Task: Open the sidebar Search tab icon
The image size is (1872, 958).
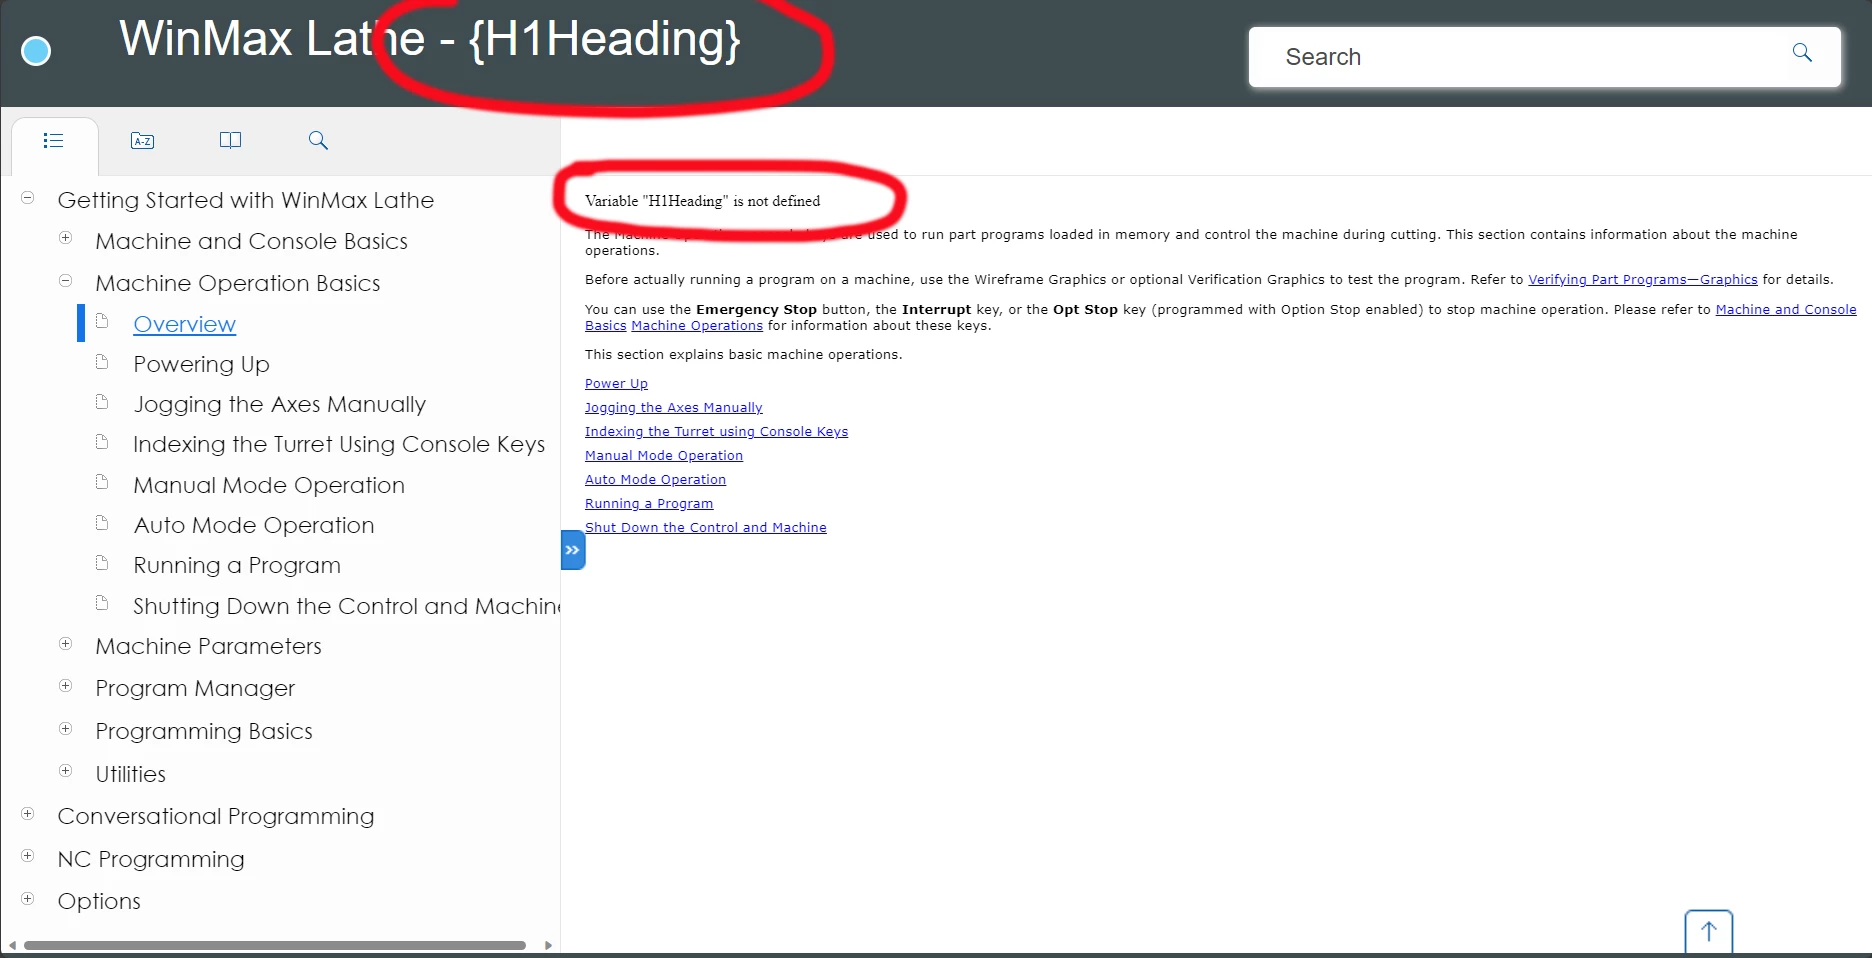Action: [x=318, y=141]
